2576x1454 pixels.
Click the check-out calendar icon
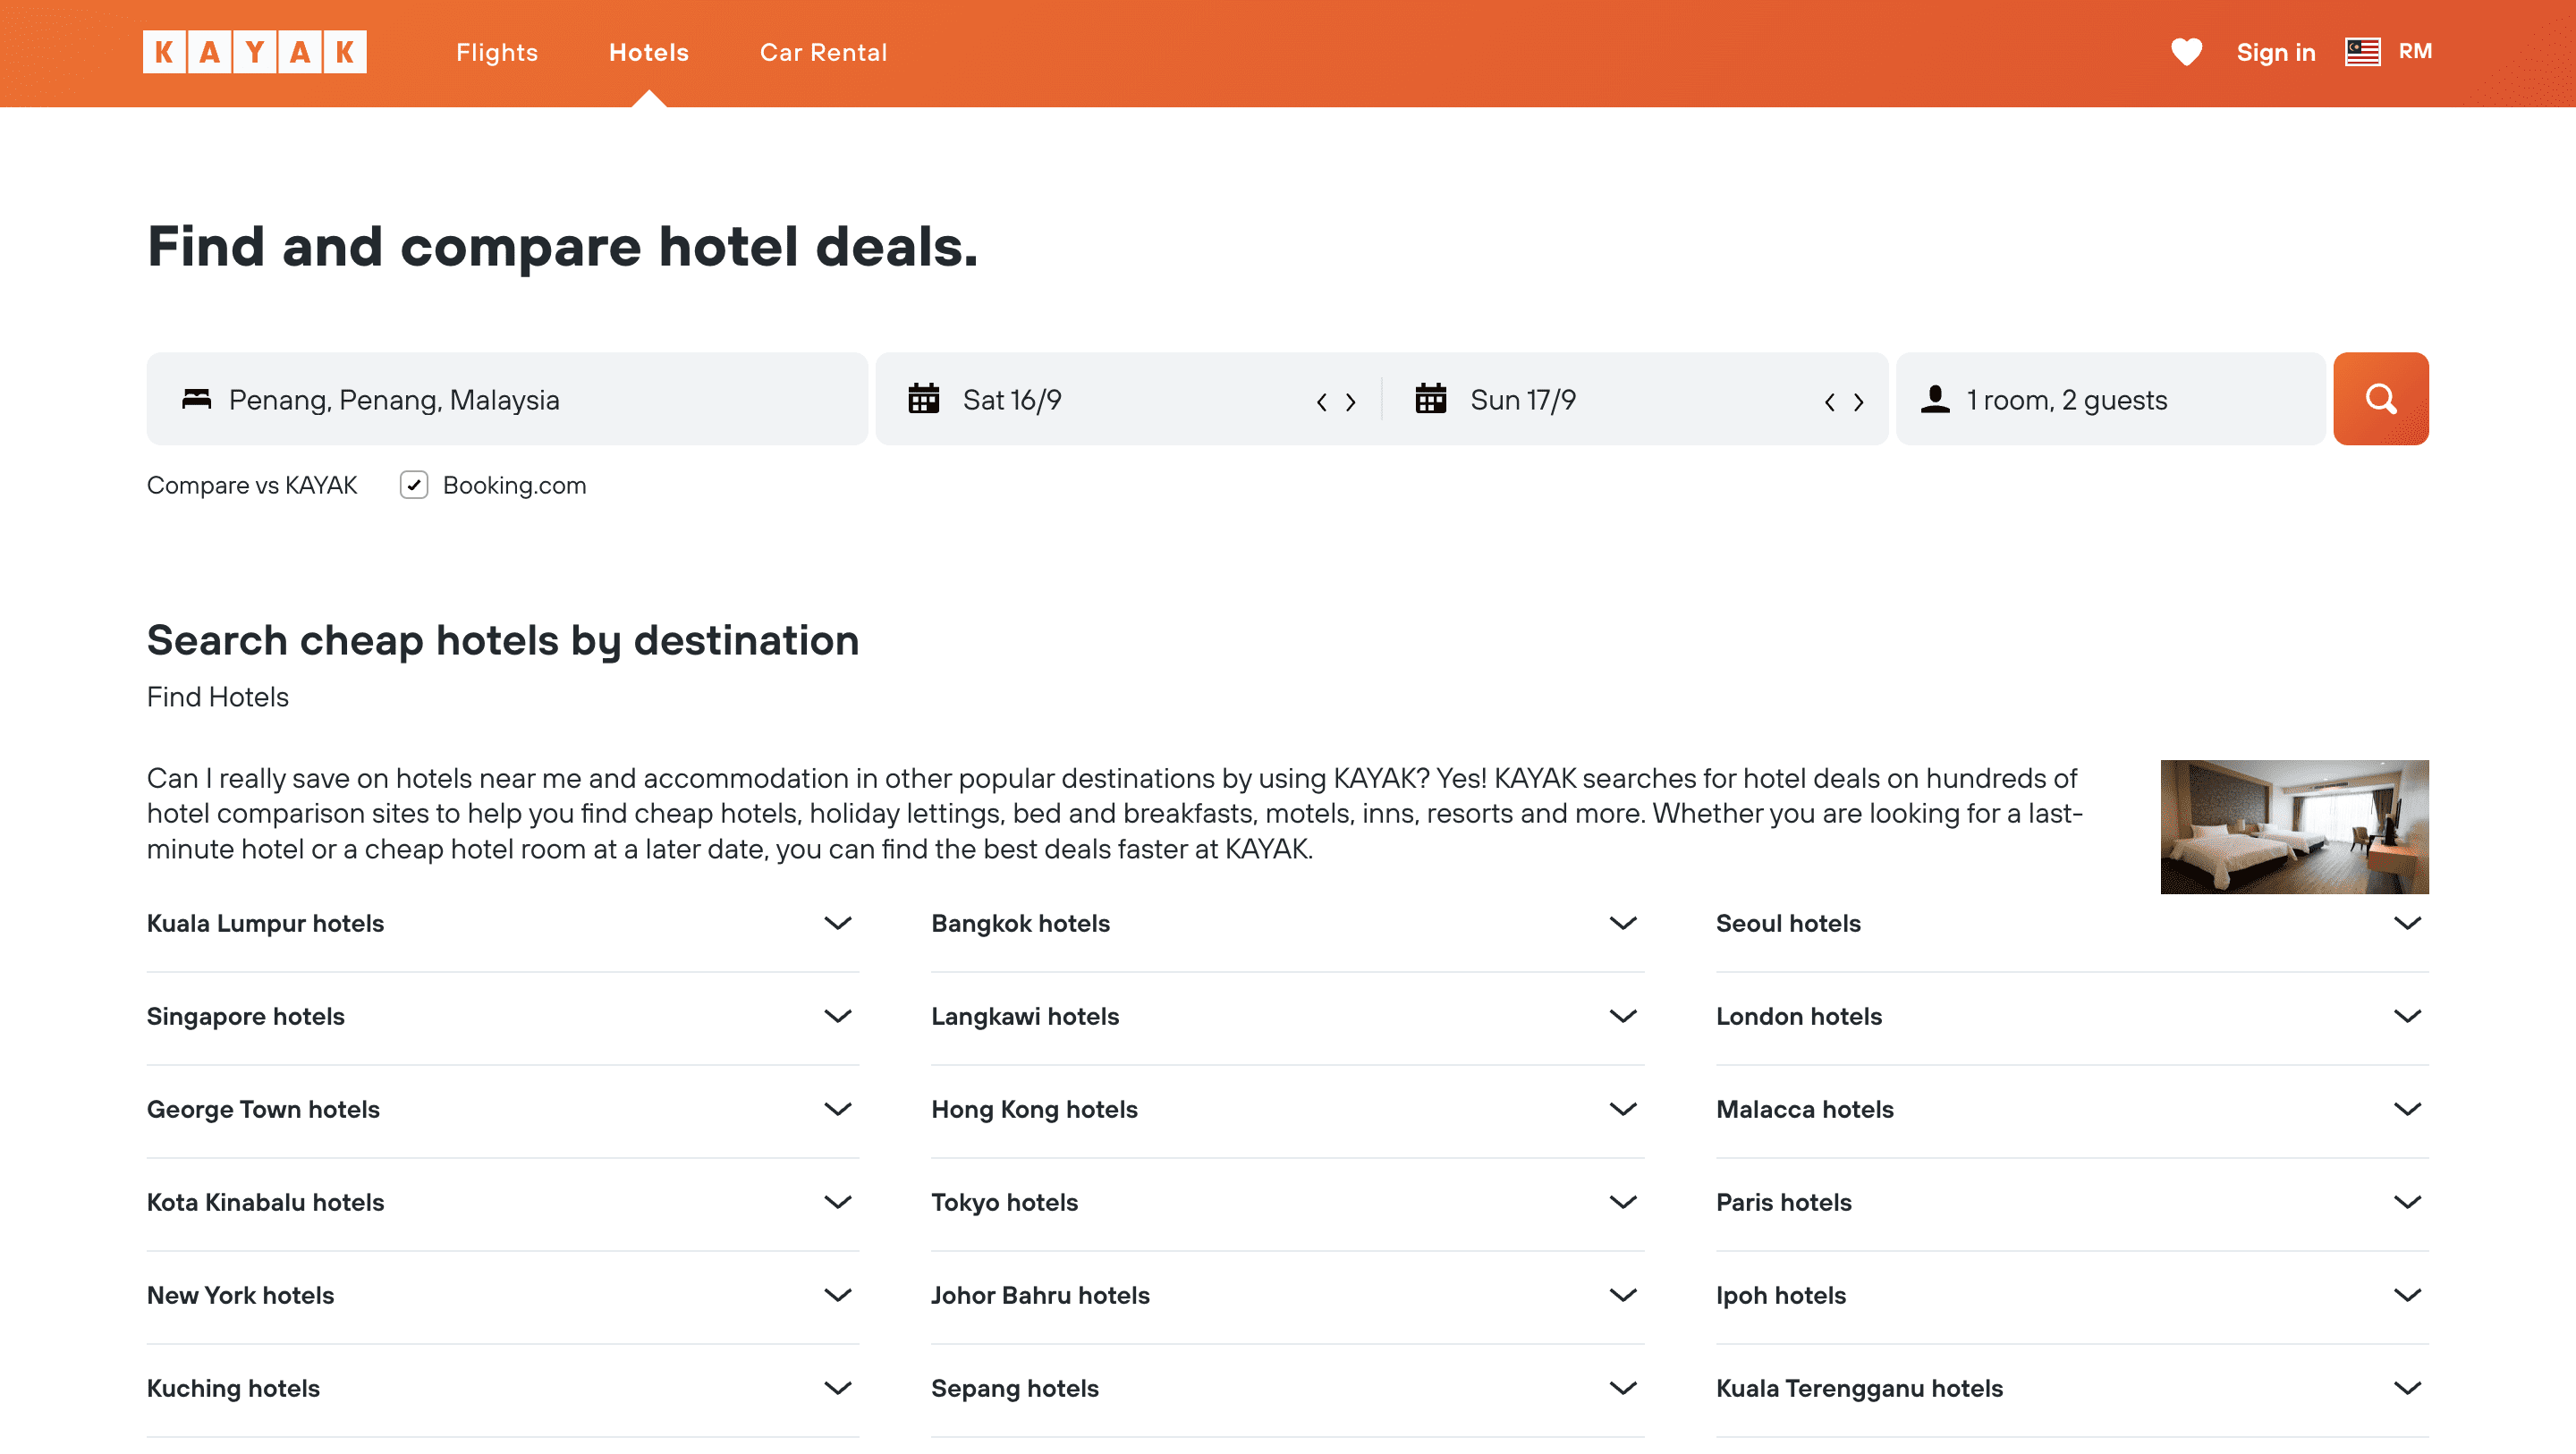[x=1432, y=398]
